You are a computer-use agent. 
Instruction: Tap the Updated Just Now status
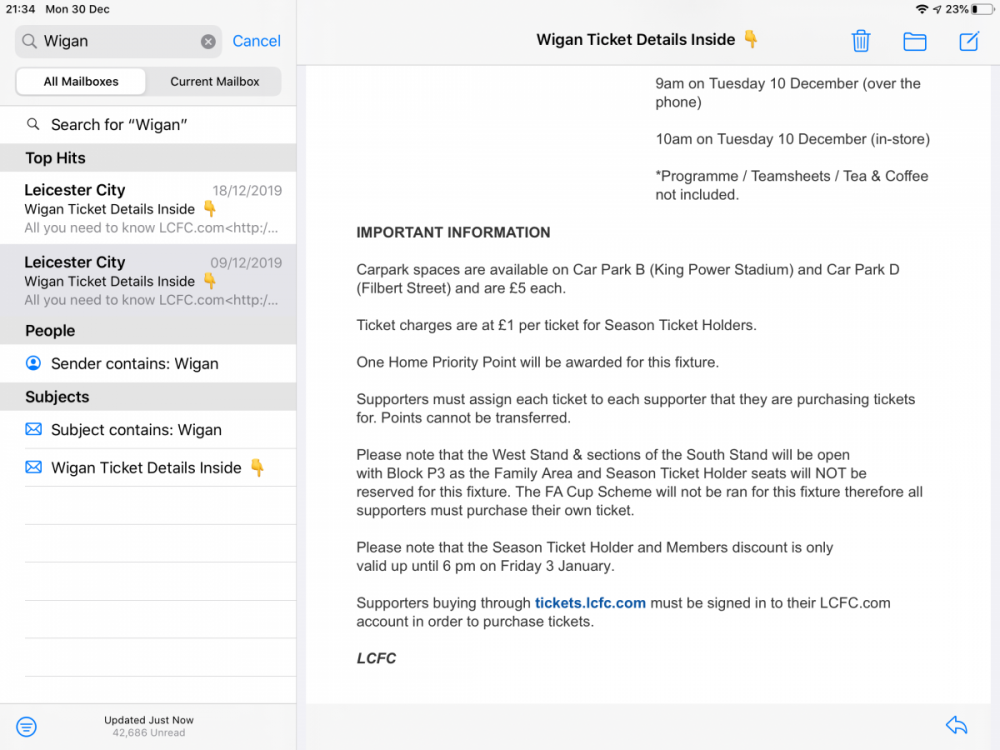tap(149, 720)
